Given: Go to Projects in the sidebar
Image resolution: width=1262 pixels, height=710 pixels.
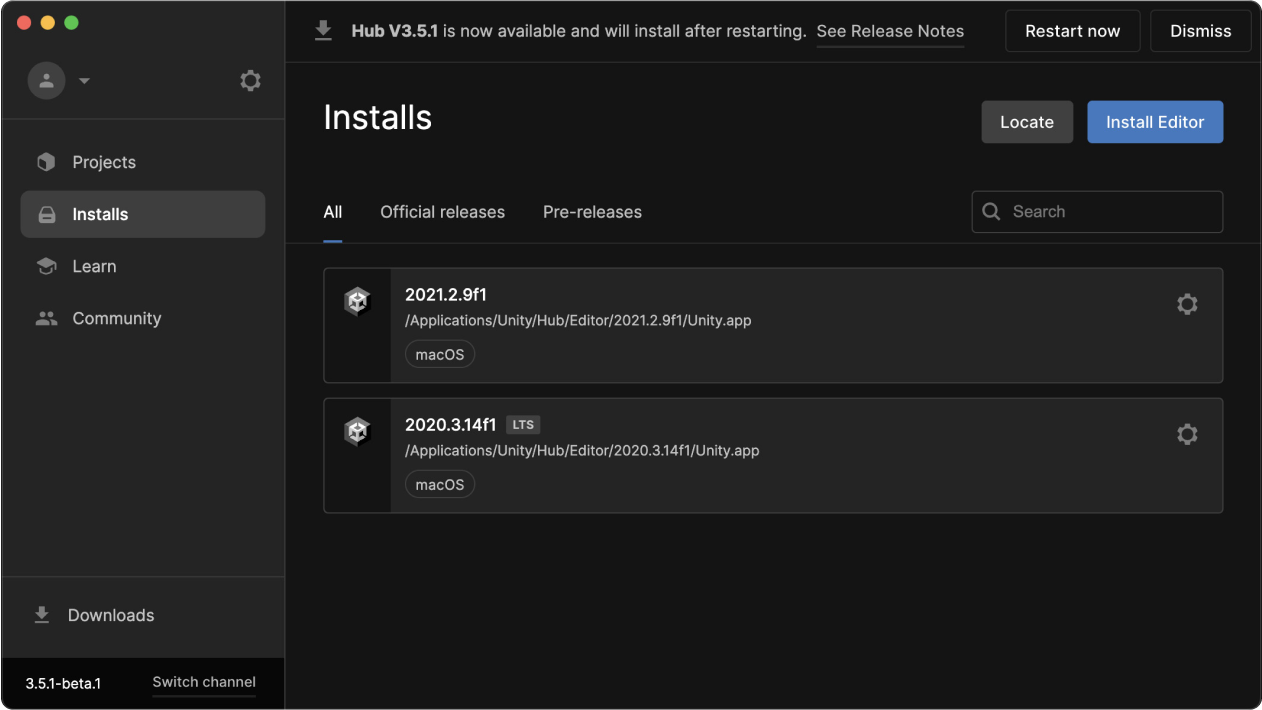Looking at the screenshot, I should pyautogui.click(x=103, y=162).
